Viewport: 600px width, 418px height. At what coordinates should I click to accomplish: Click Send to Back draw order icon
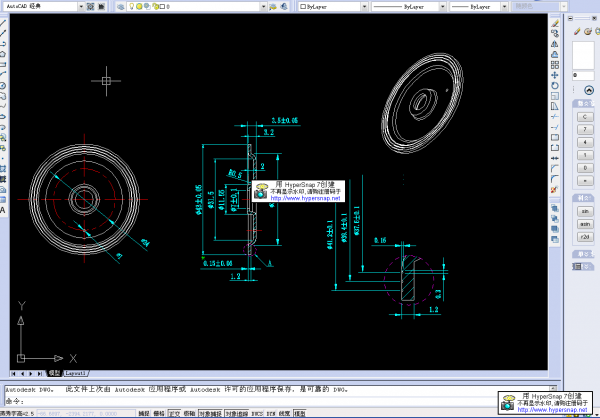pyautogui.click(x=555, y=219)
